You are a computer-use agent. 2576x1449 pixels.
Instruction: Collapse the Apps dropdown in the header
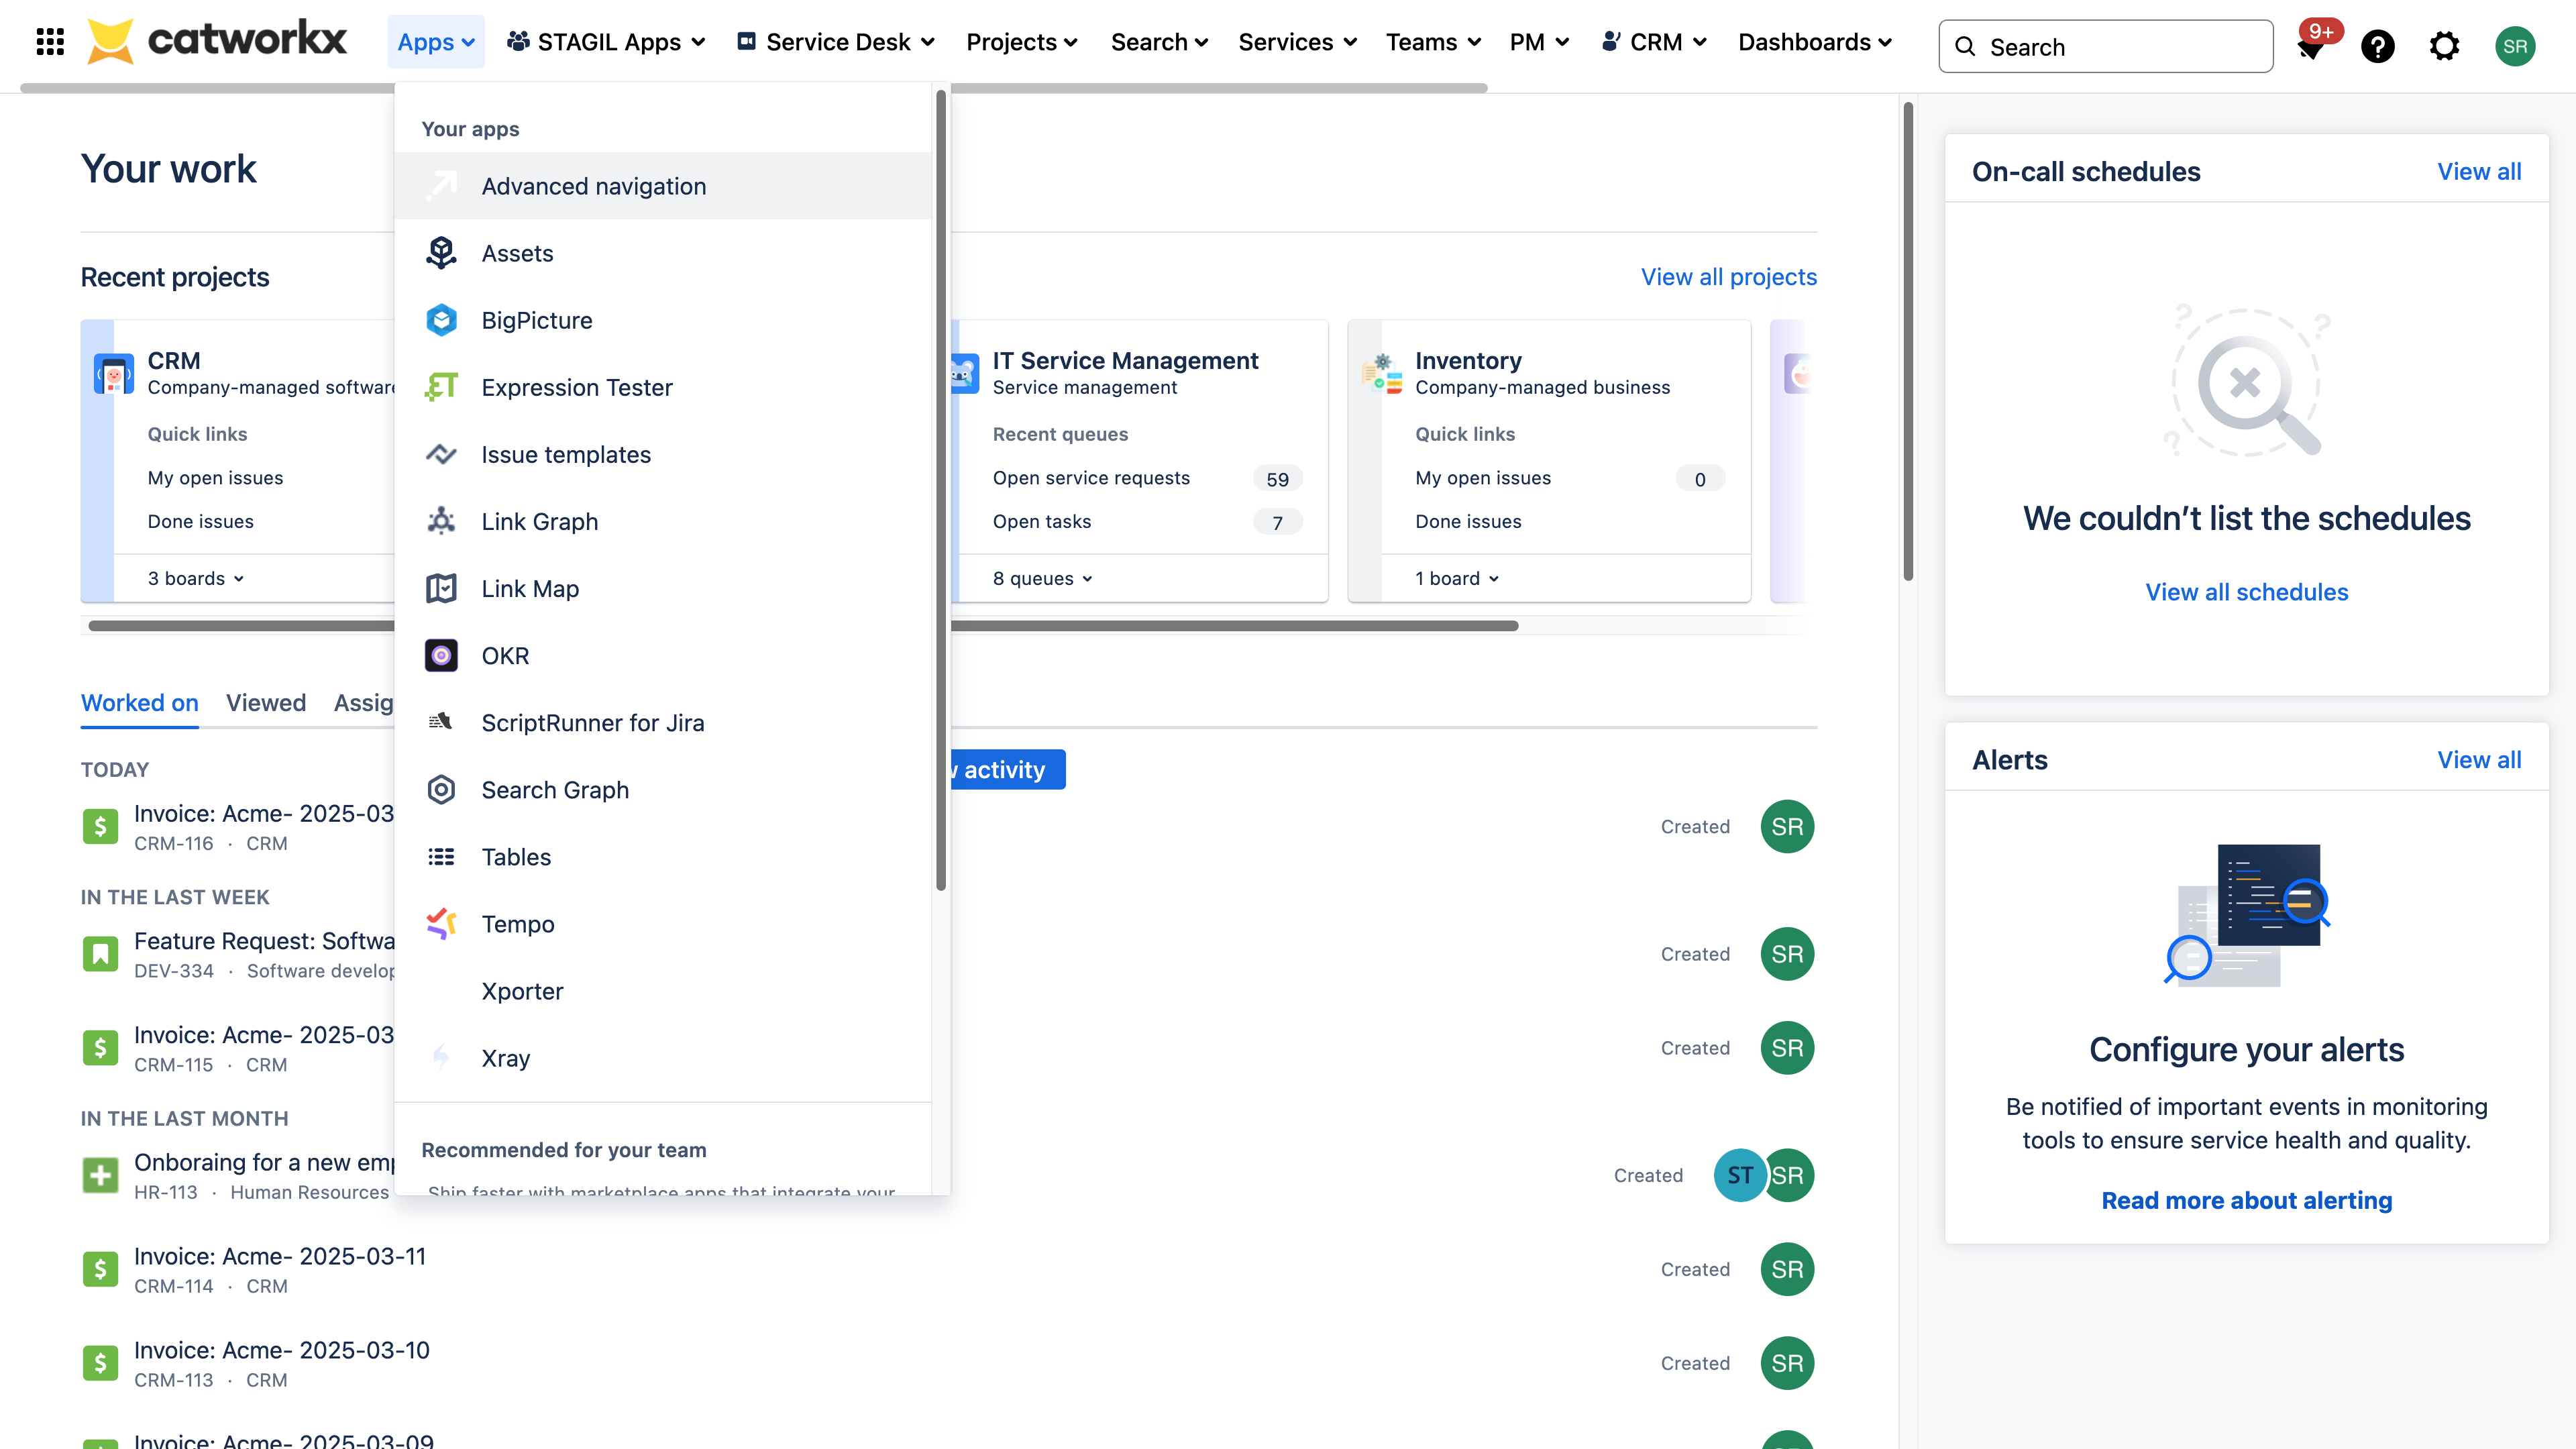click(x=436, y=42)
